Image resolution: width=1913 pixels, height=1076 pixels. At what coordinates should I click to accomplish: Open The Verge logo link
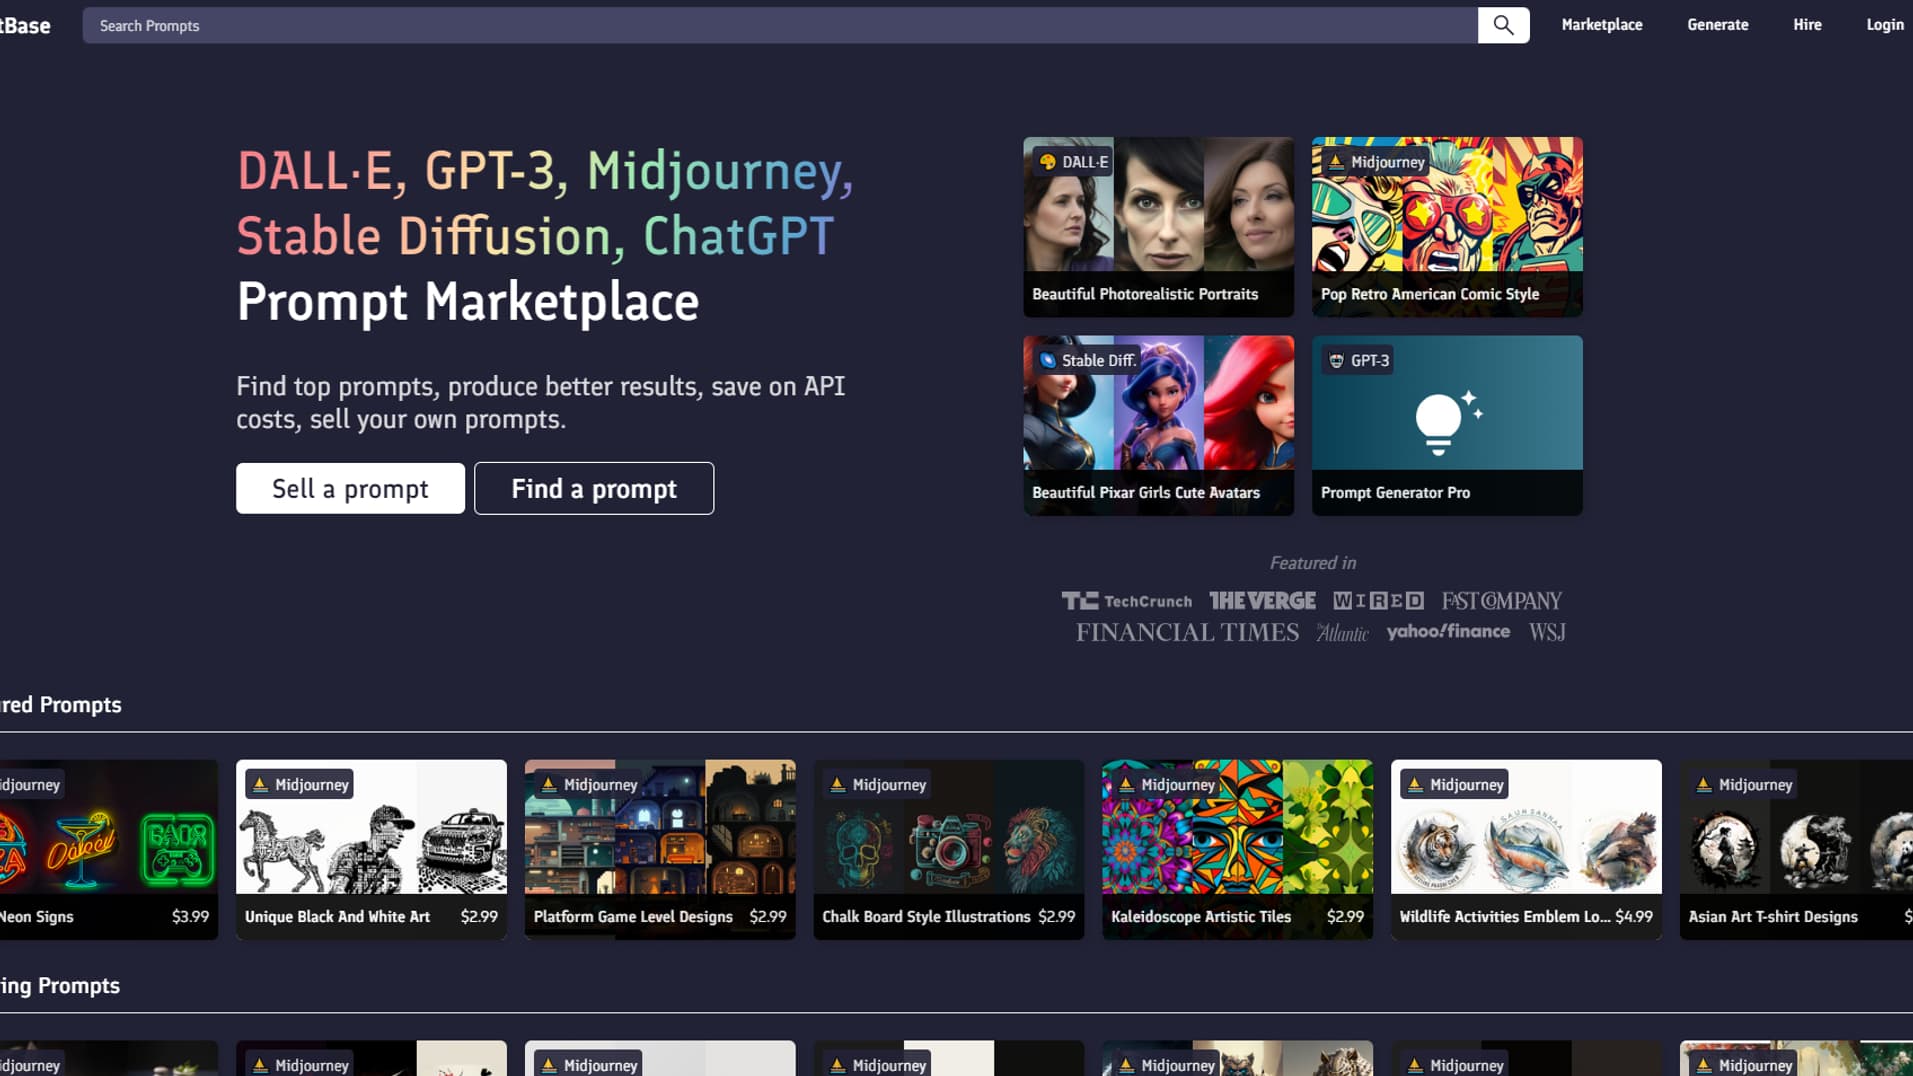click(1262, 601)
